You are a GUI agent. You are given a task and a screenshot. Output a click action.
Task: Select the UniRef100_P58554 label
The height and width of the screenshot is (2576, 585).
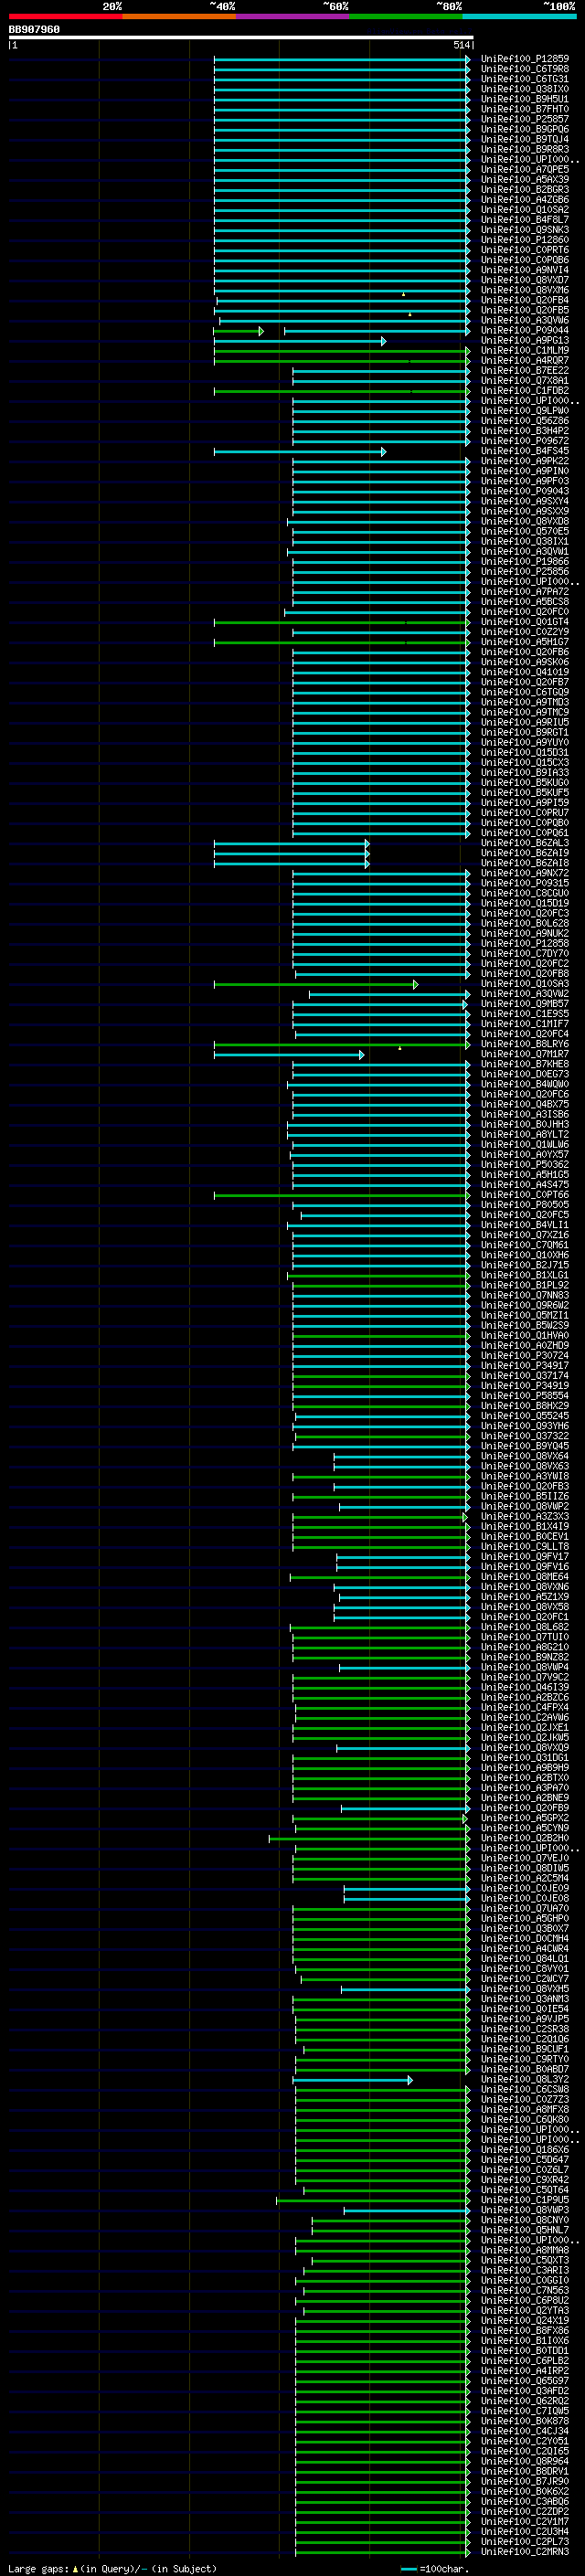[525, 1396]
